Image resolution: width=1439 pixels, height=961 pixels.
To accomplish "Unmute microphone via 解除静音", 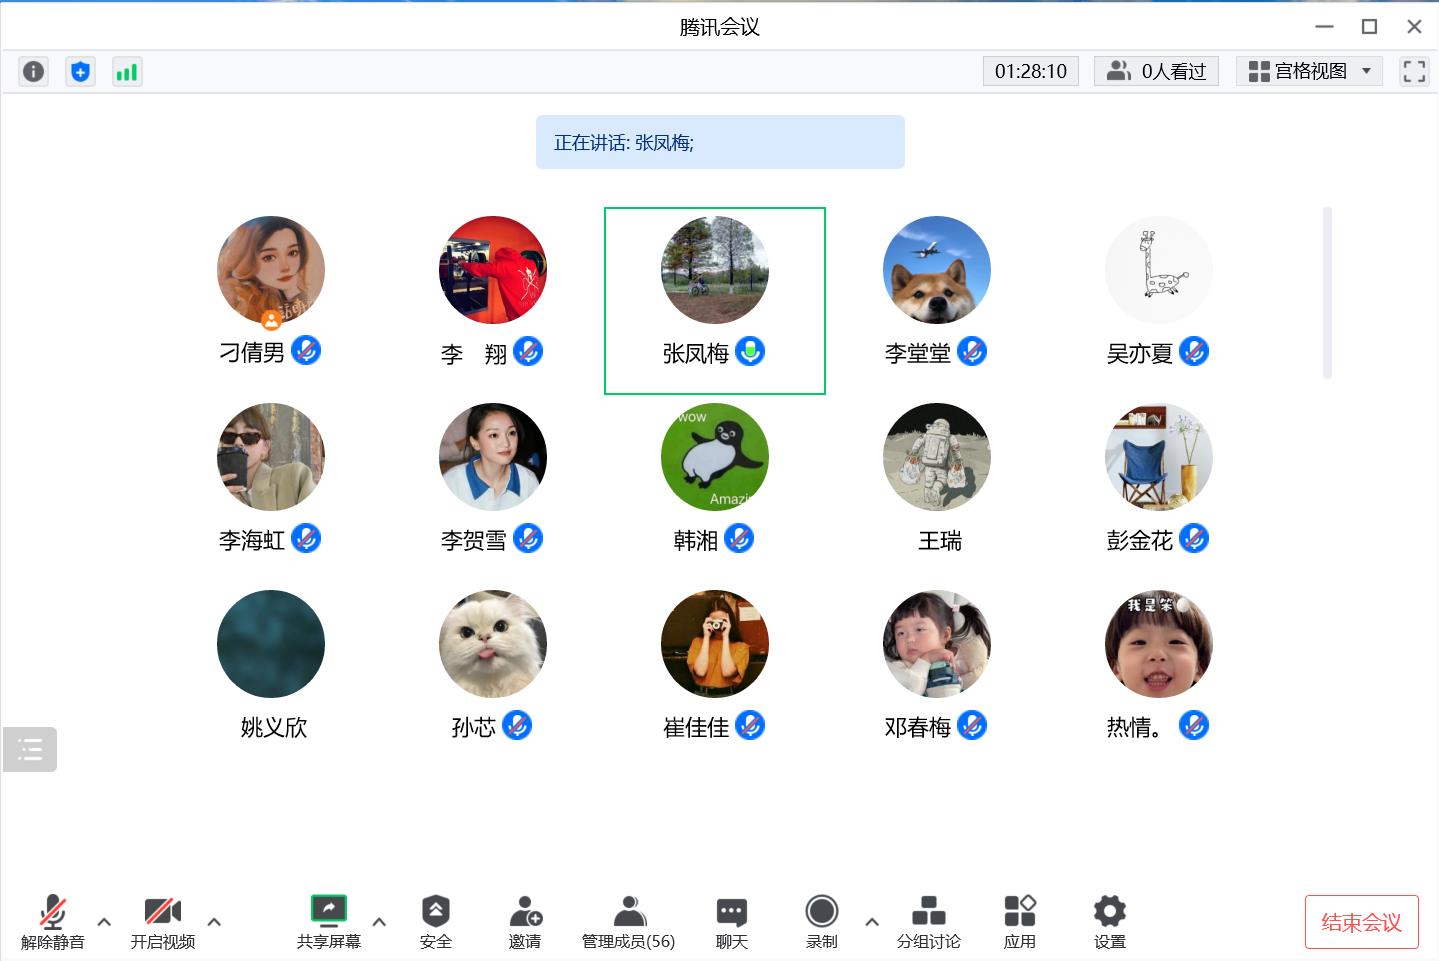I will tap(53, 921).
